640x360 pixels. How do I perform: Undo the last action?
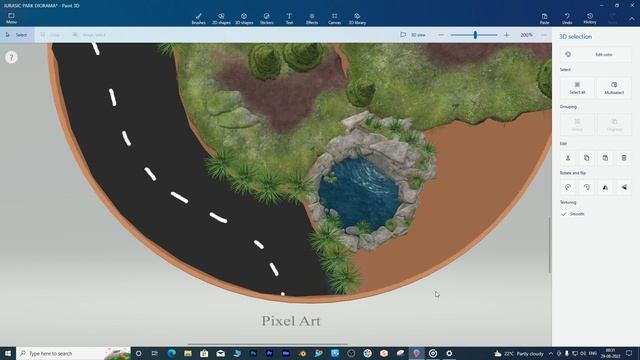coord(567,18)
